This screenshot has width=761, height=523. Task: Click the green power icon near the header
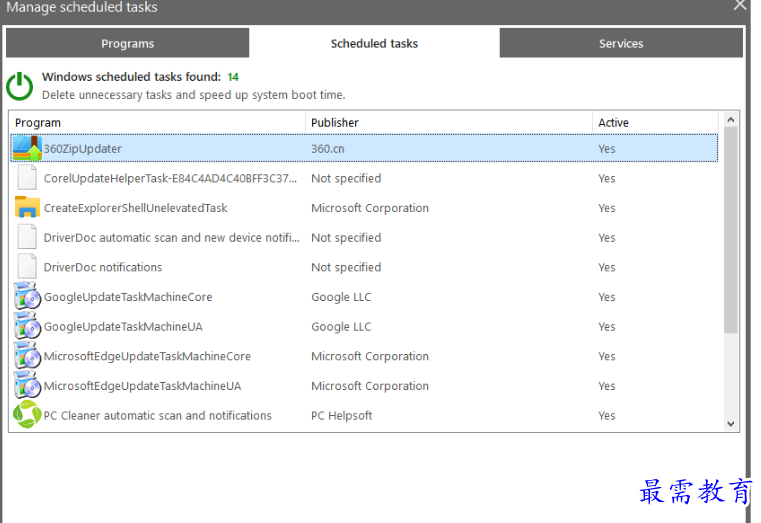[x=19, y=86]
